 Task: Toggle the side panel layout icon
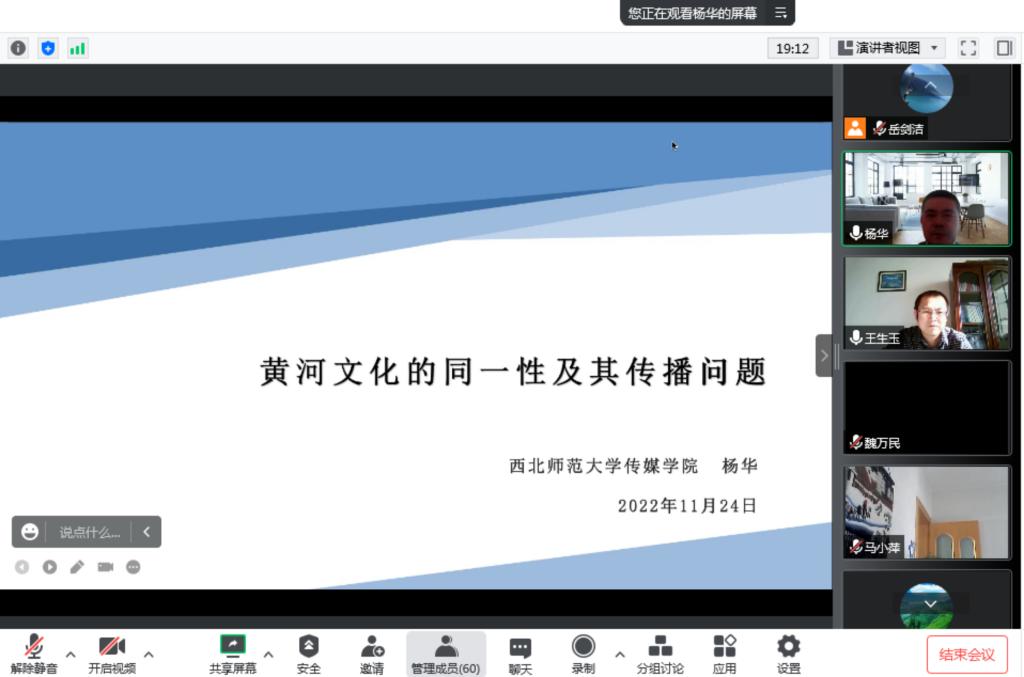(1004, 48)
